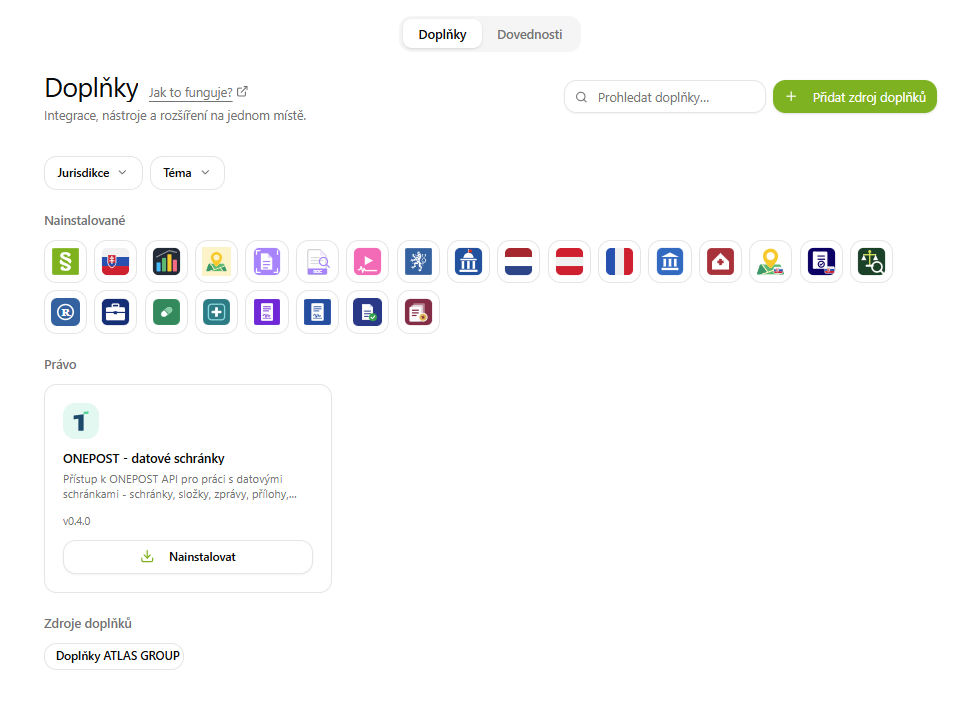Open the briefcase plugin icon
The image size is (959, 703).
(x=116, y=312)
